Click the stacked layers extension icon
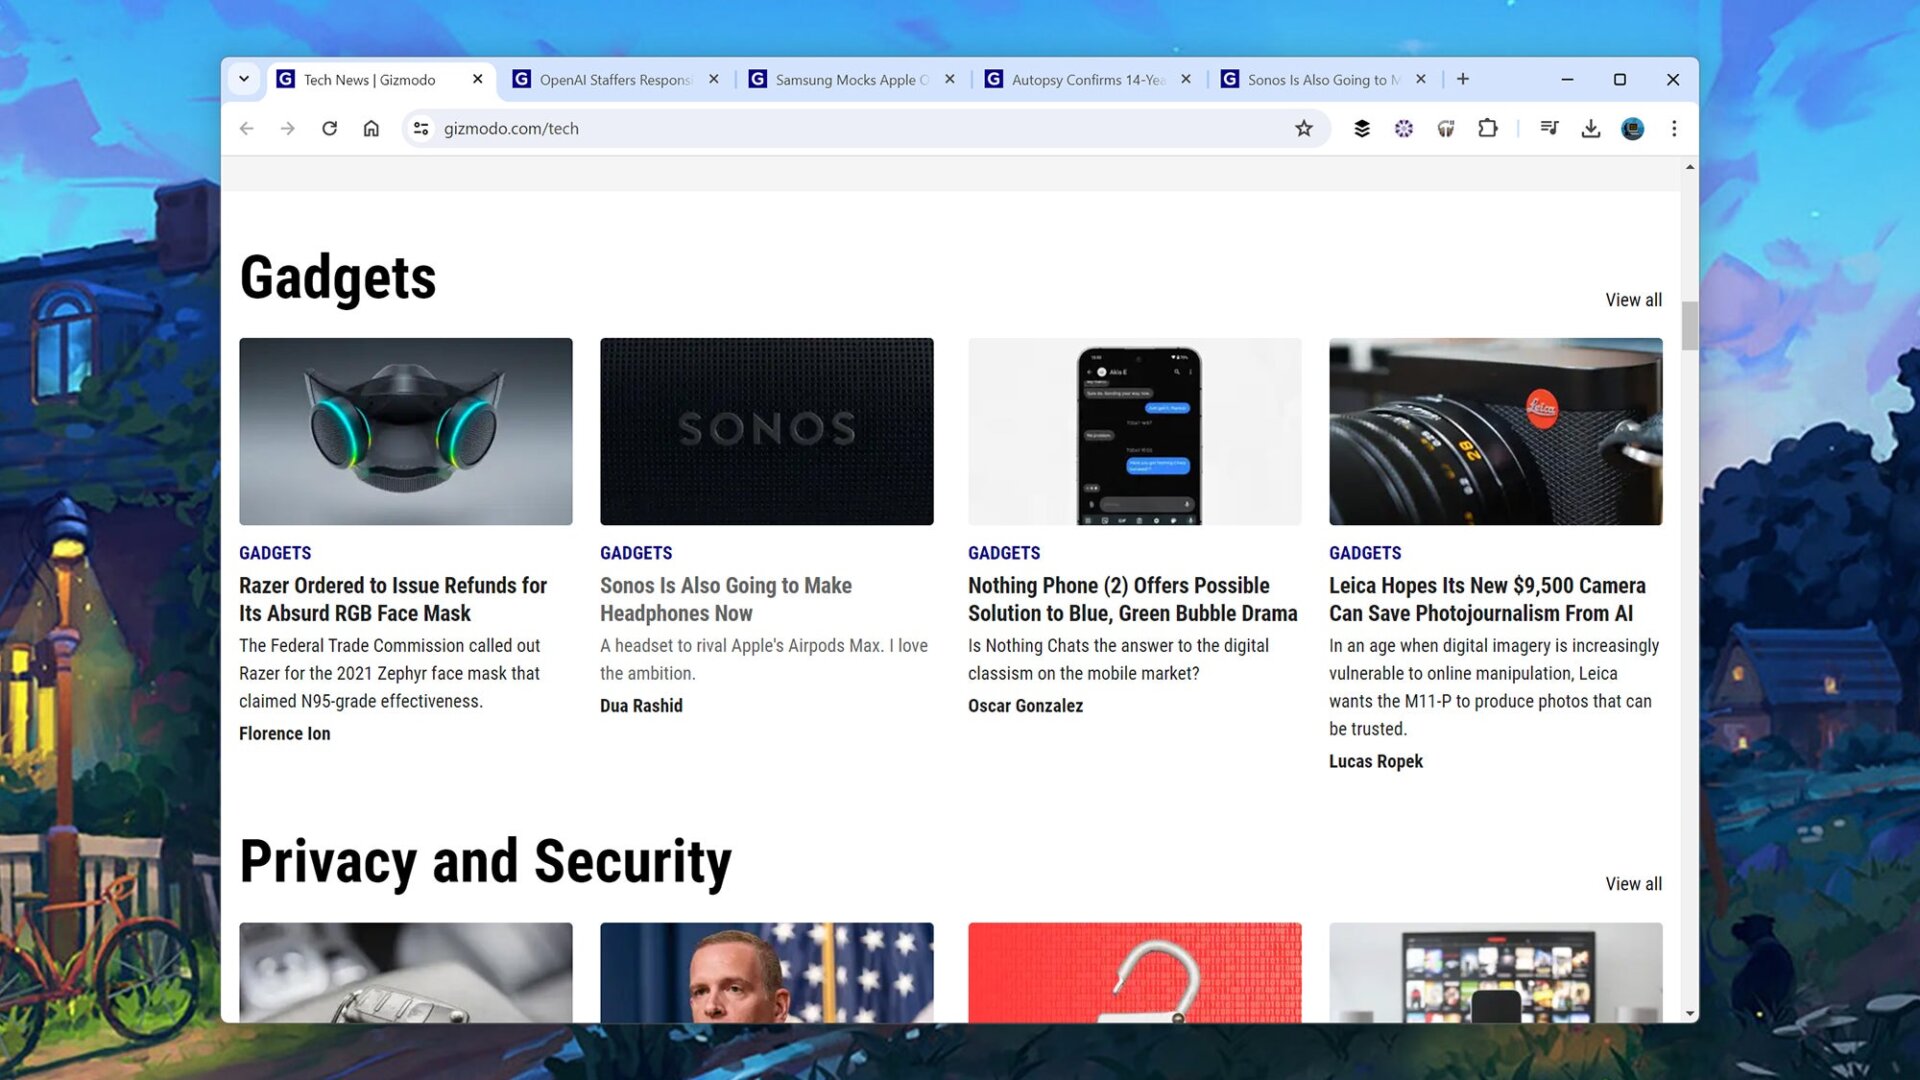Screen dimensions: 1920x1080 (1361, 128)
